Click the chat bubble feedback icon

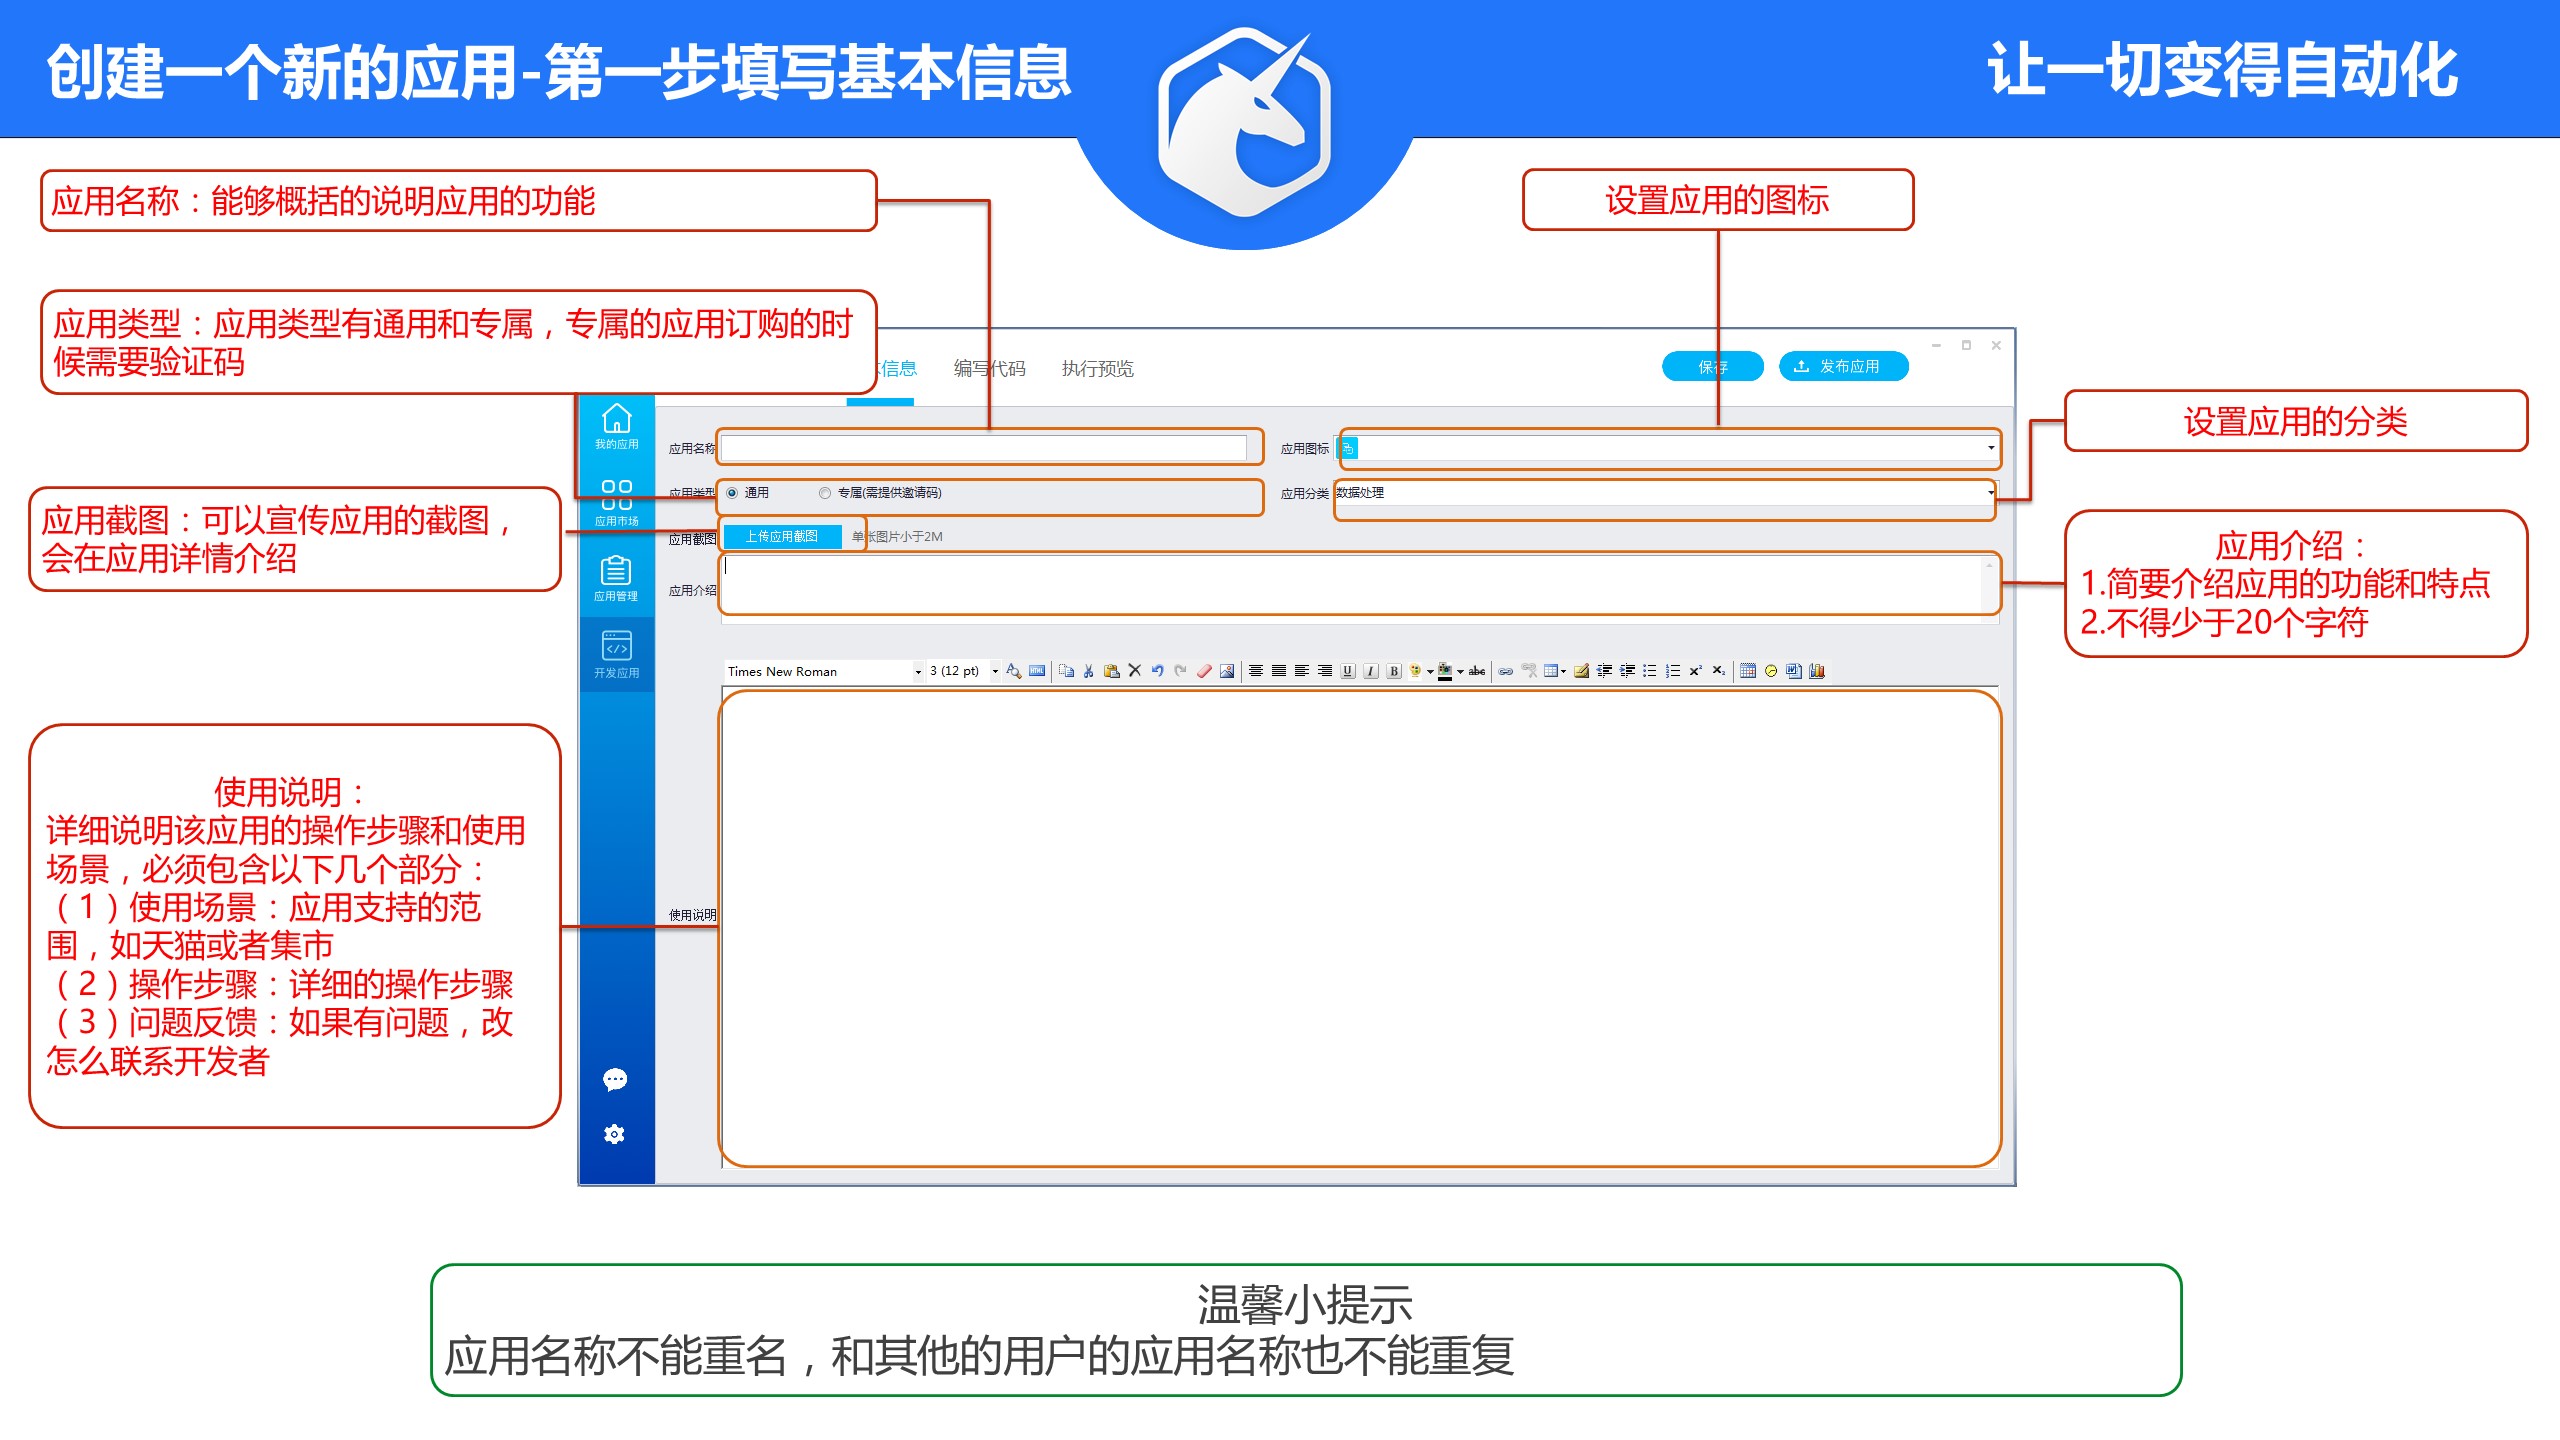click(x=615, y=1079)
